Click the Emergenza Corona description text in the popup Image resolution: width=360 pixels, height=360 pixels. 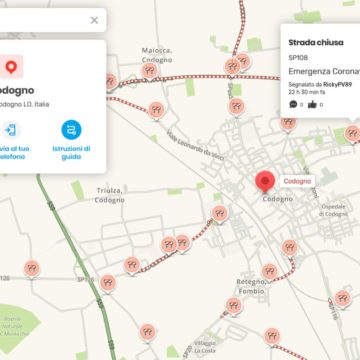[x=324, y=71]
